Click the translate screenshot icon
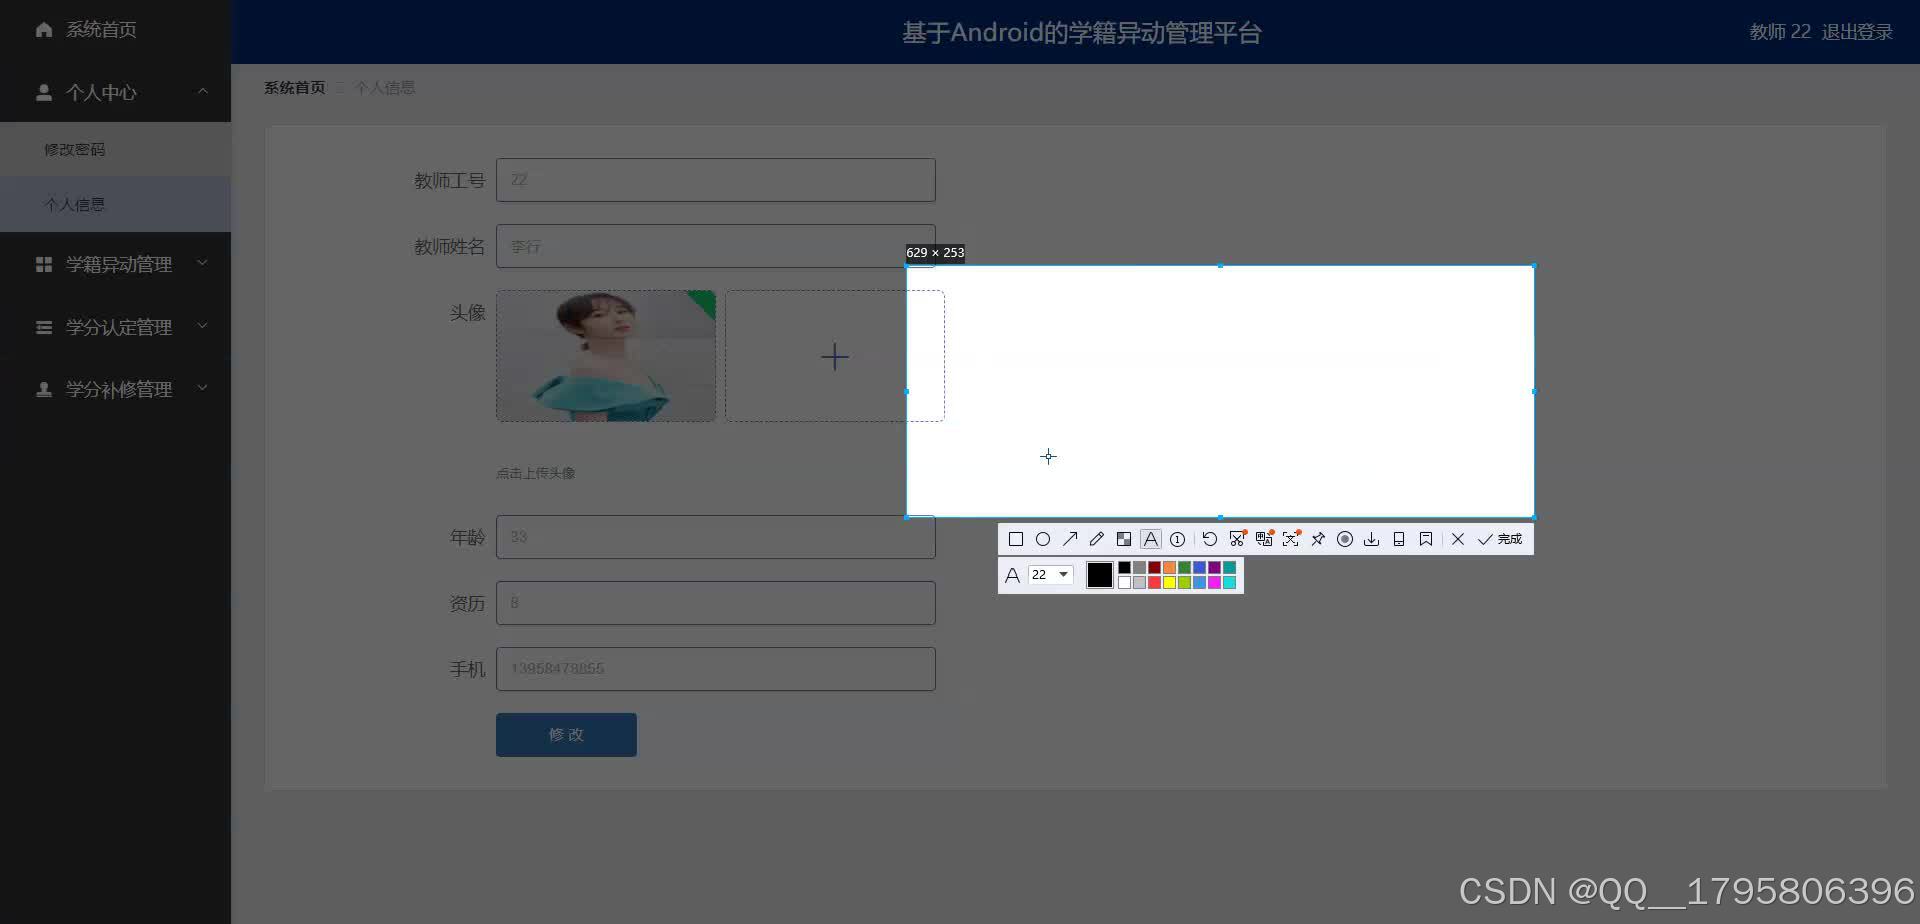1920x924 pixels. 1264,539
